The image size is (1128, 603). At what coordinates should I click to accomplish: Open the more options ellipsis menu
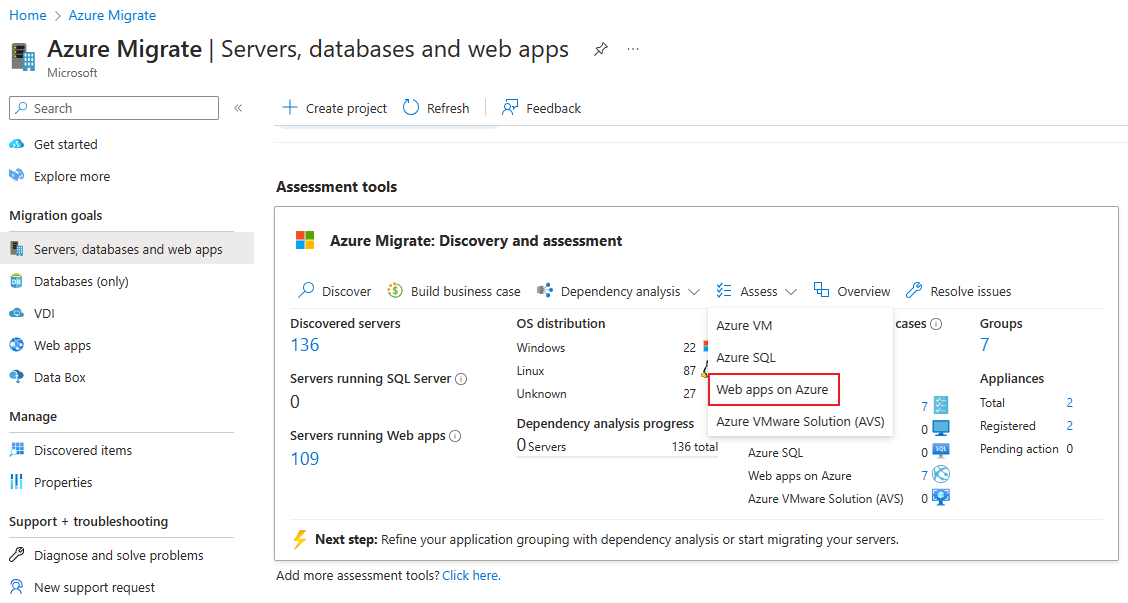coord(633,49)
